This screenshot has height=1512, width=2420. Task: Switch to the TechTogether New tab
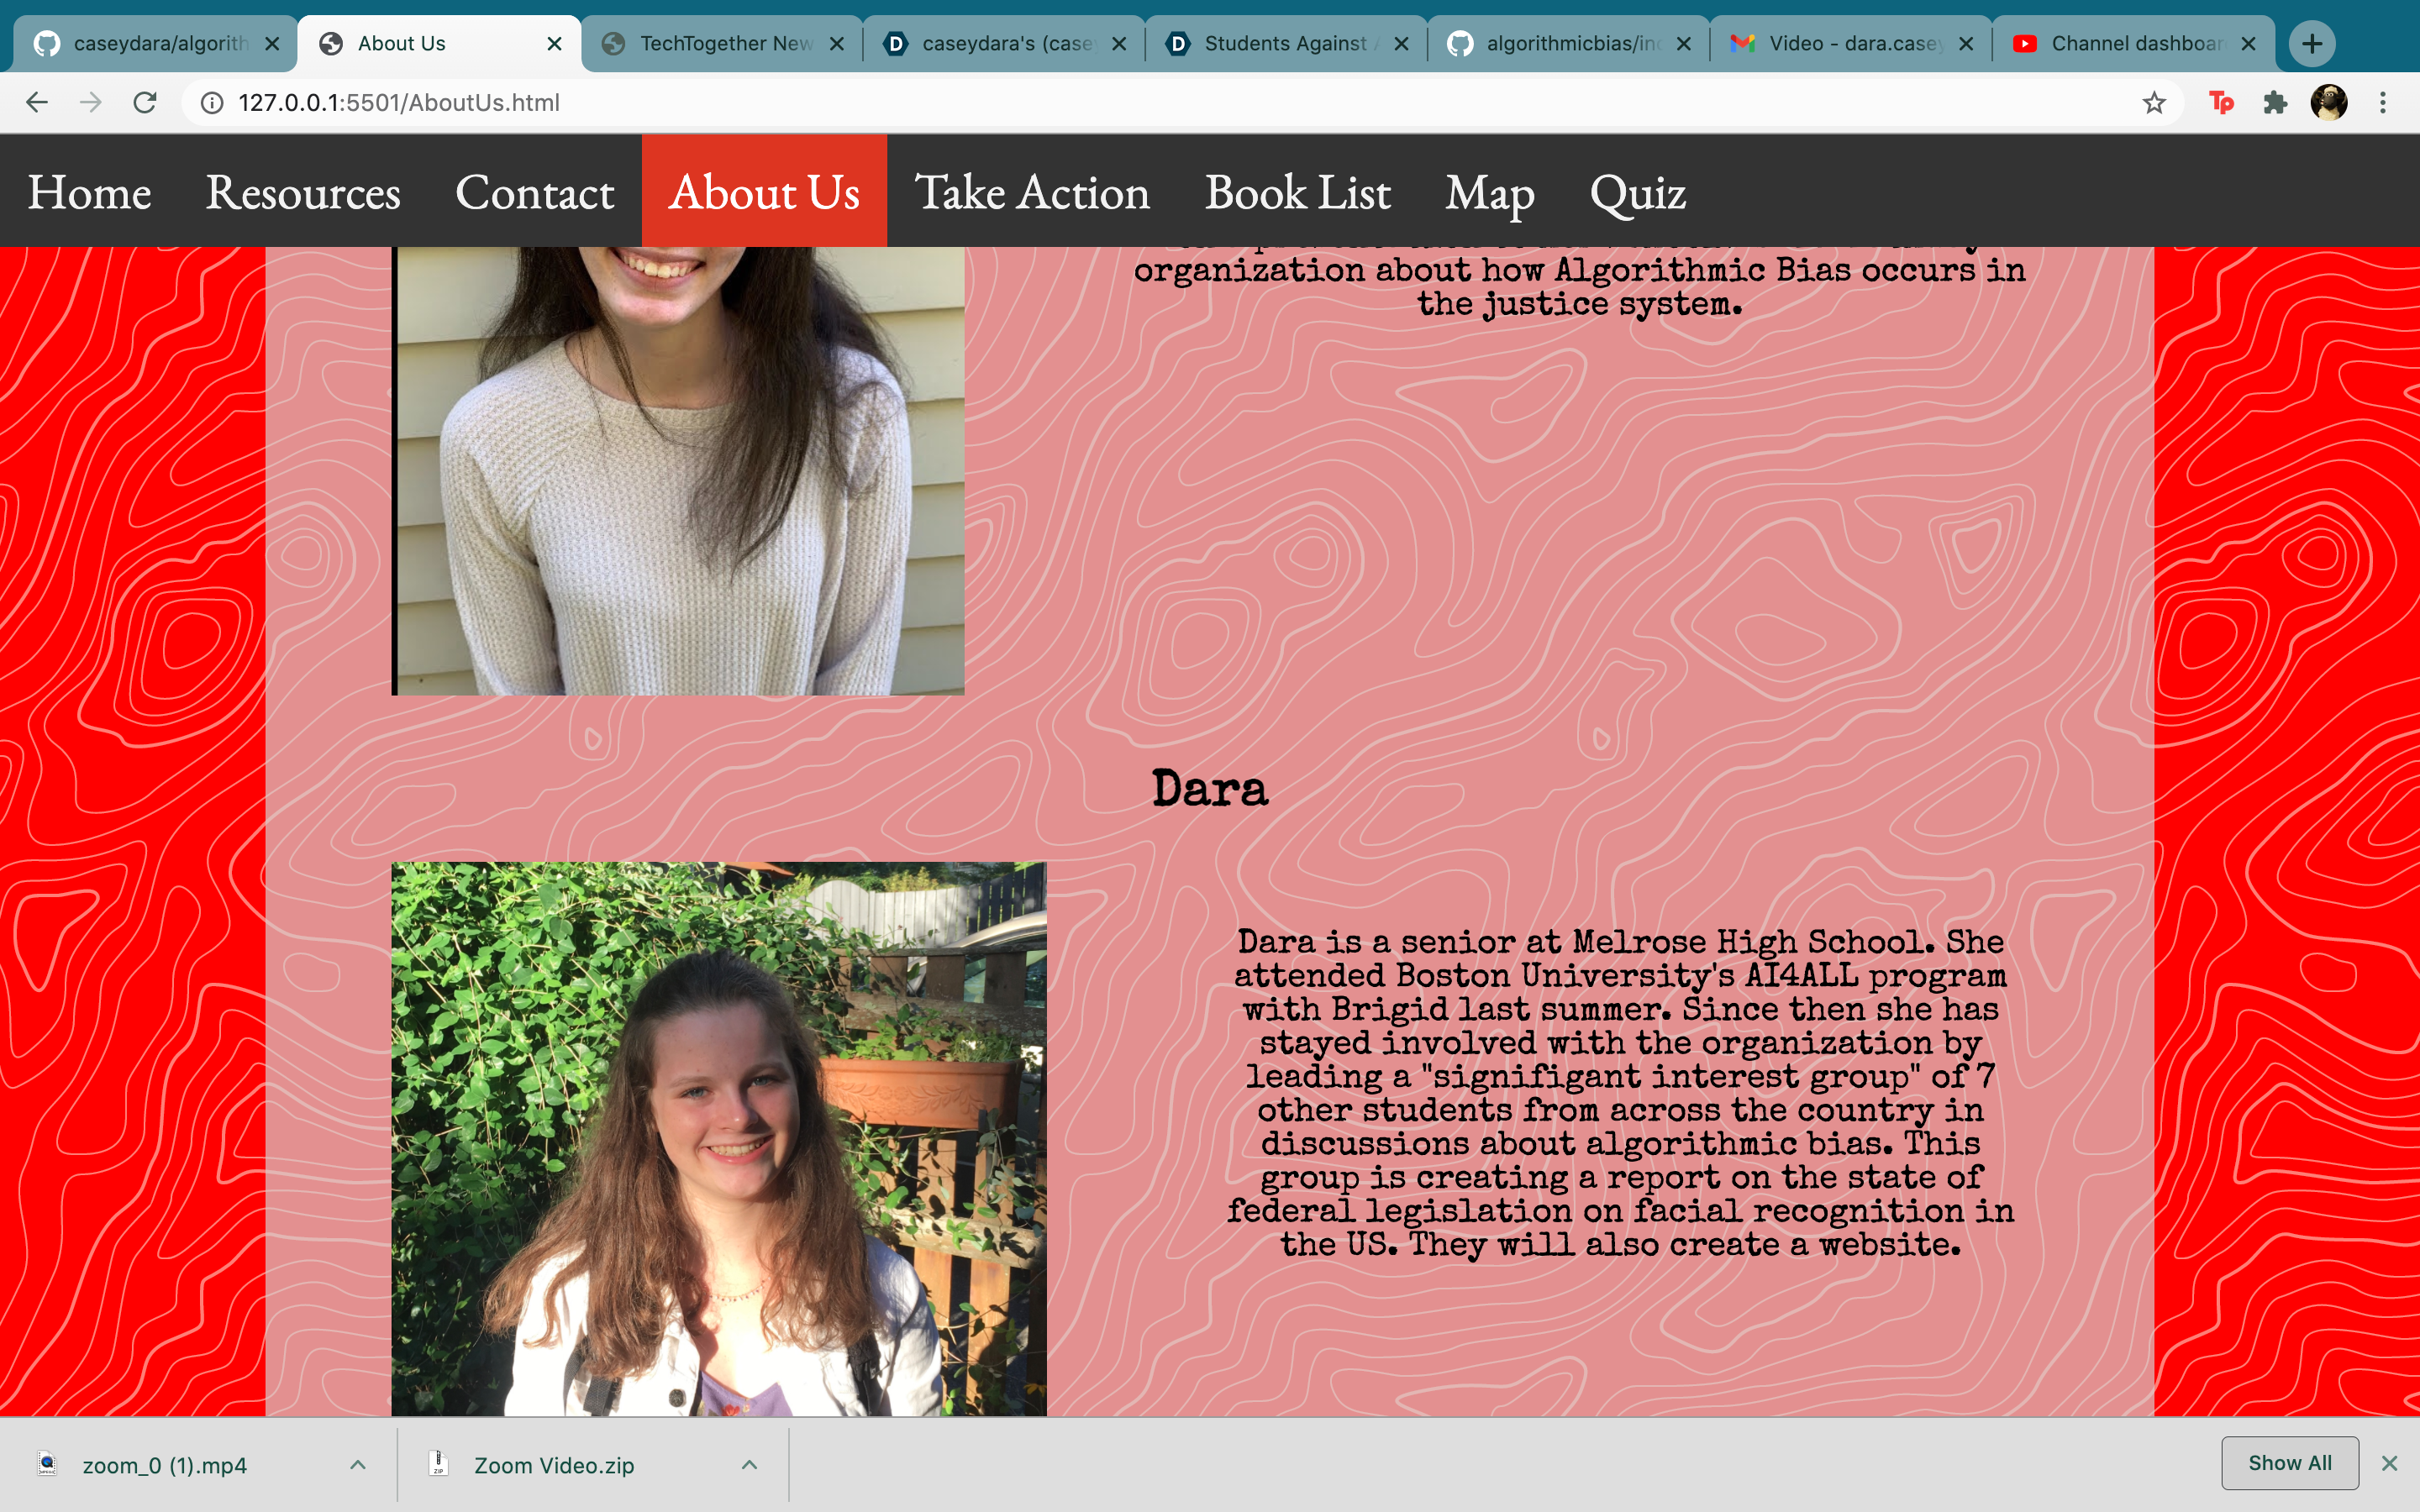pyautogui.click(x=725, y=43)
